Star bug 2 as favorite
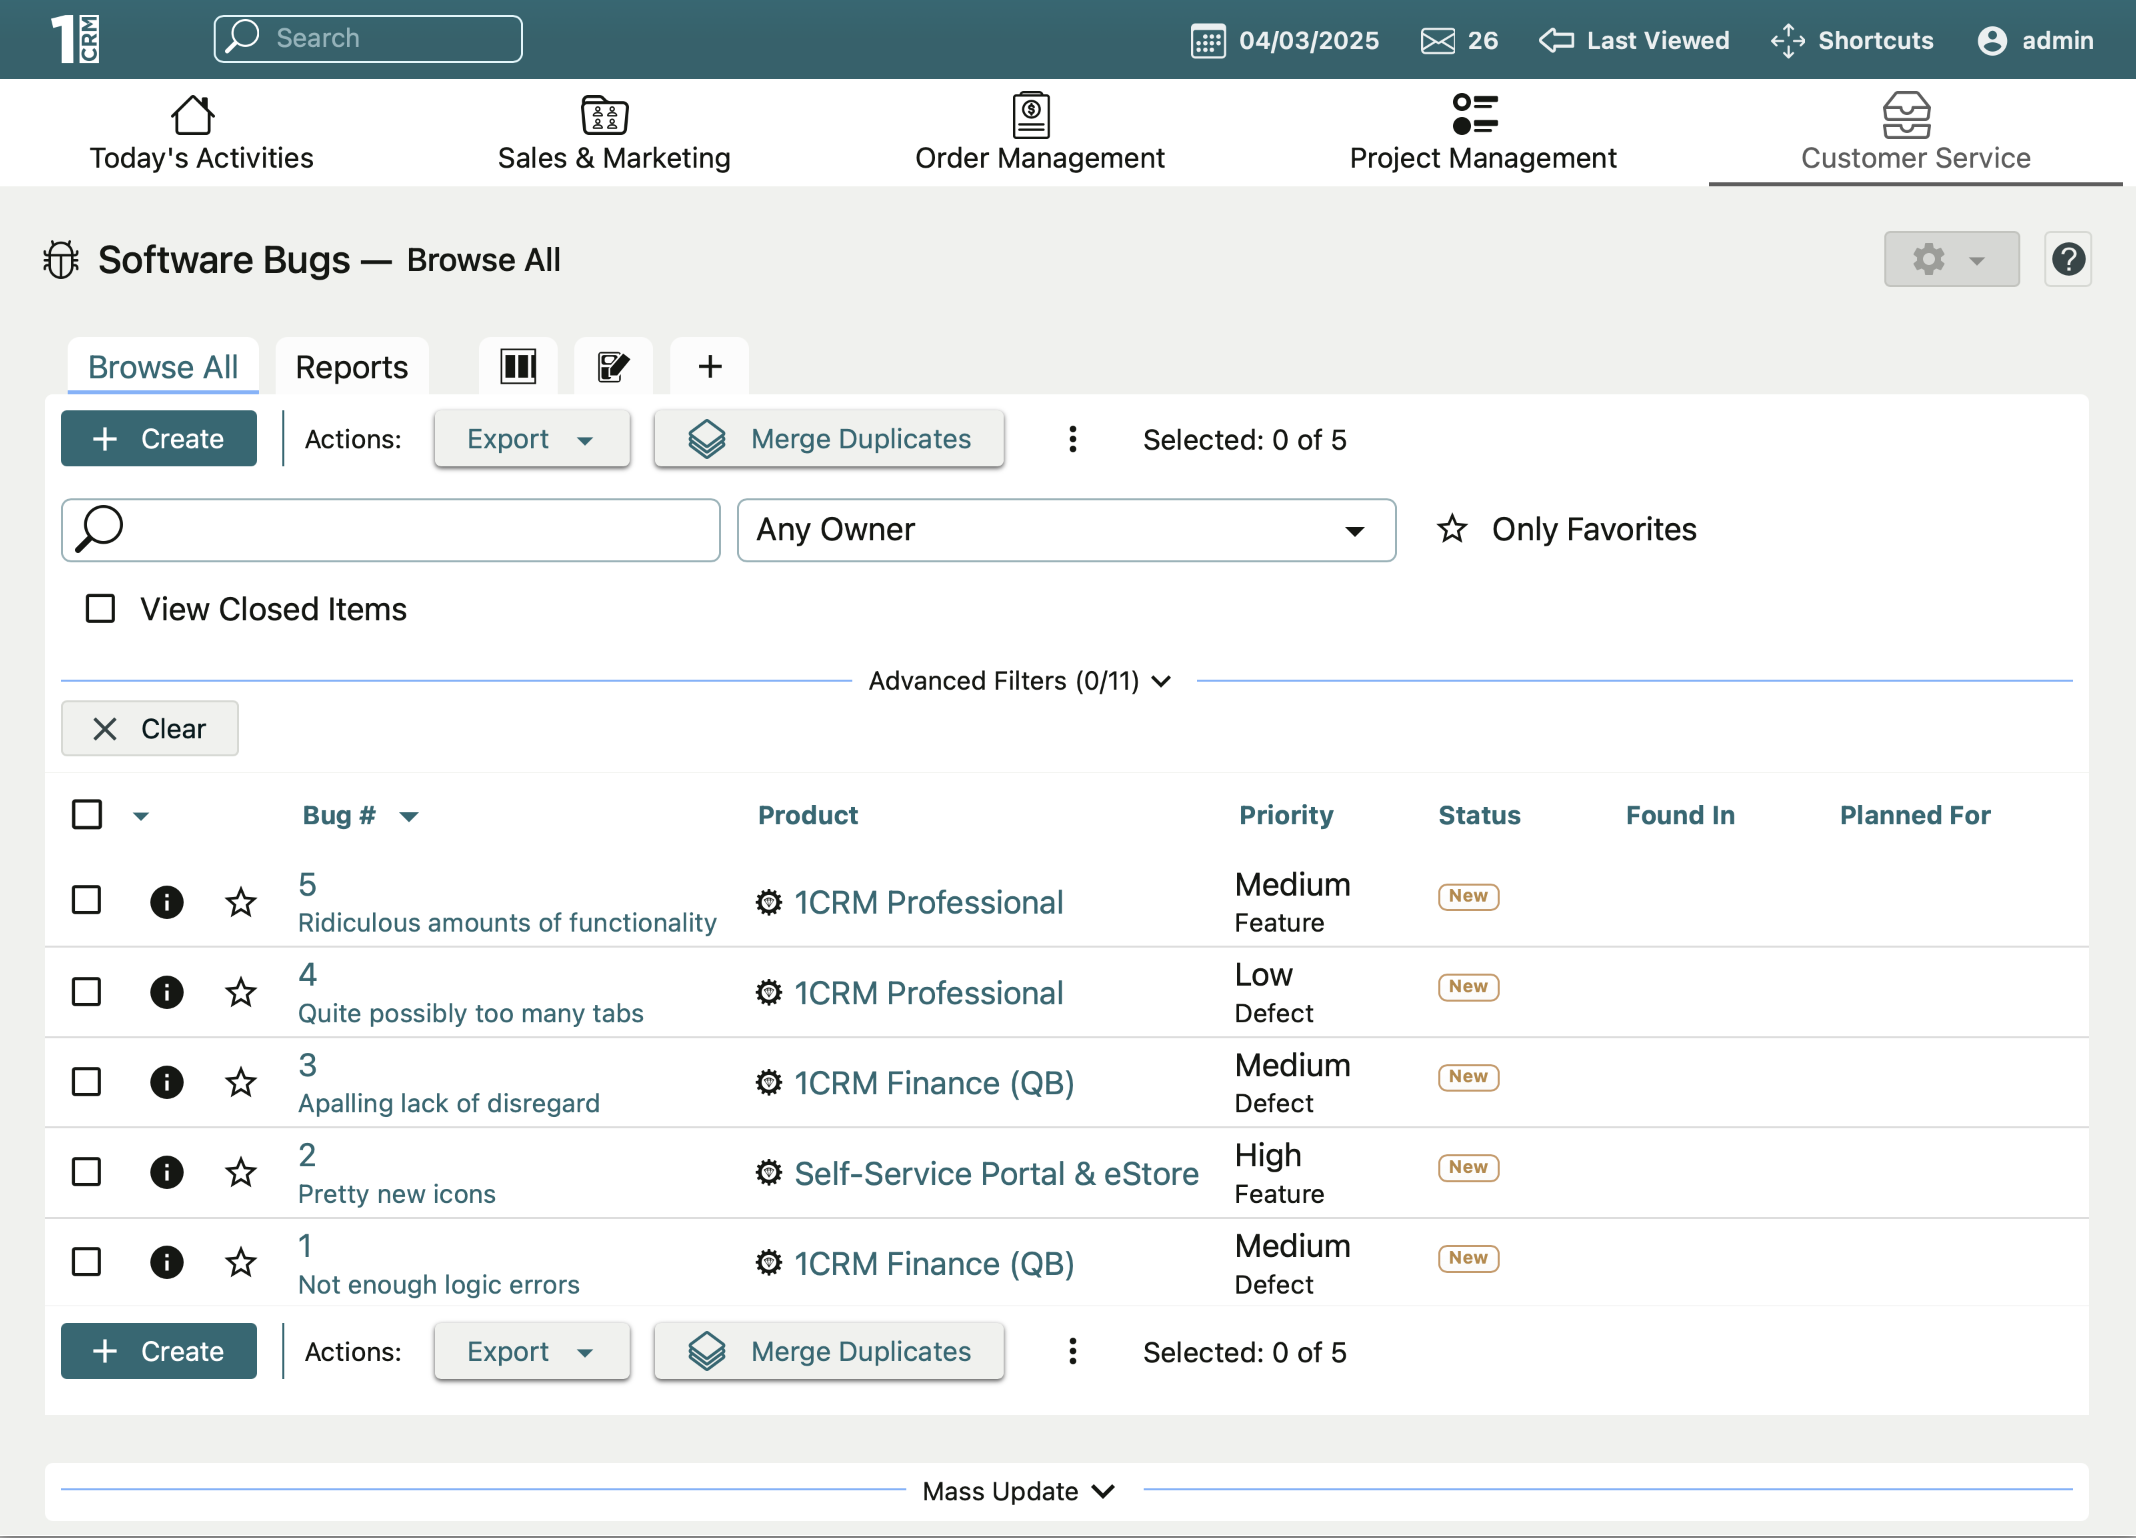Viewport: 2136px width, 1538px height. (241, 1172)
